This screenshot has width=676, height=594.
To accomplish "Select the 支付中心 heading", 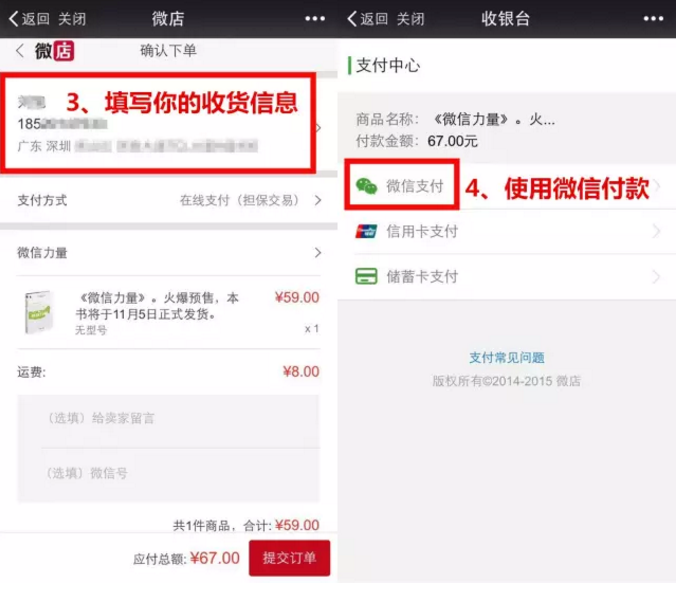I will [x=388, y=66].
